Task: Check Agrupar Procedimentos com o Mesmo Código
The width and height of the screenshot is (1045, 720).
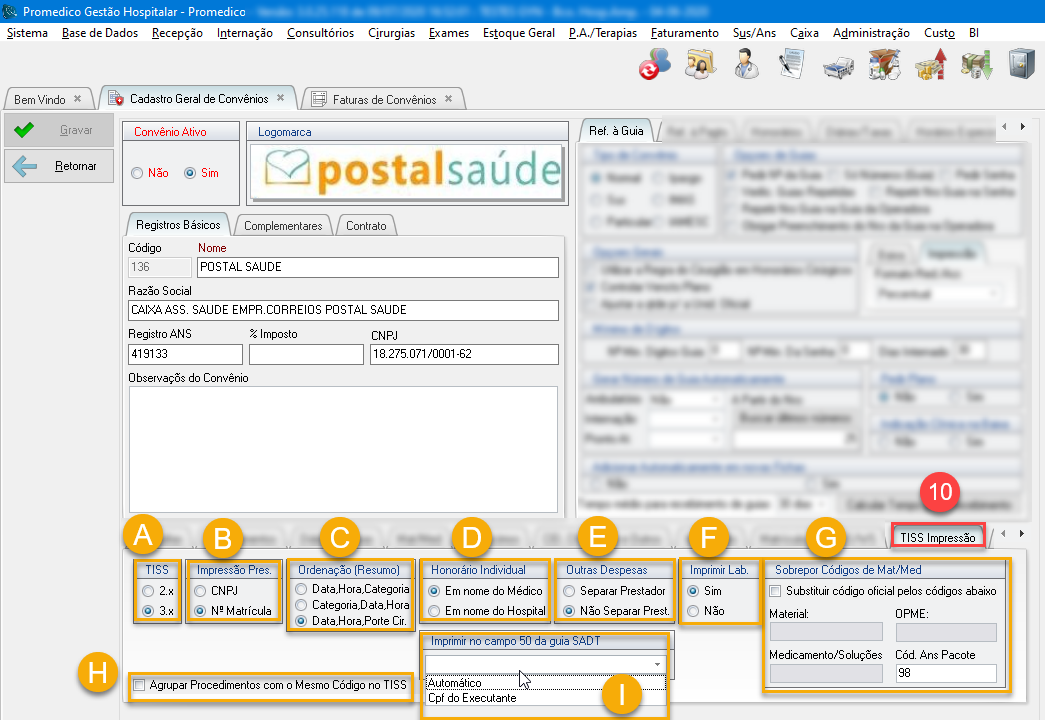Action: point(140,685)
